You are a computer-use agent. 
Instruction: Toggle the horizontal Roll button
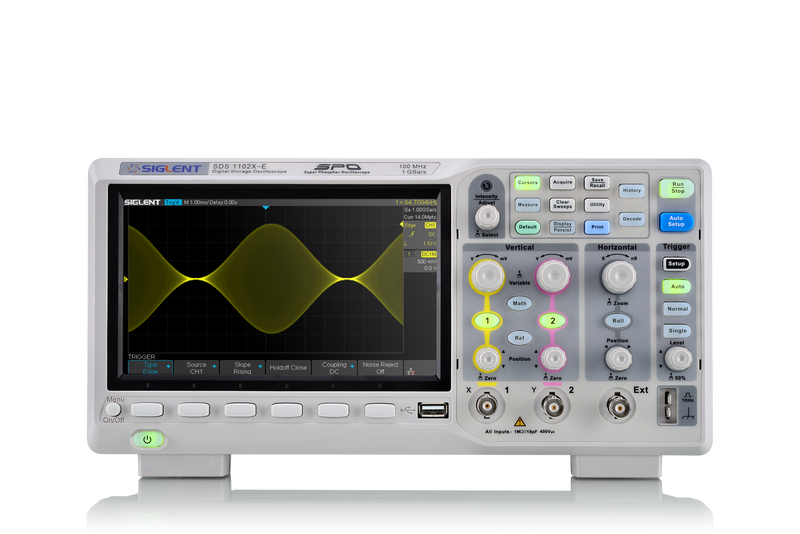tap(618, 321)
